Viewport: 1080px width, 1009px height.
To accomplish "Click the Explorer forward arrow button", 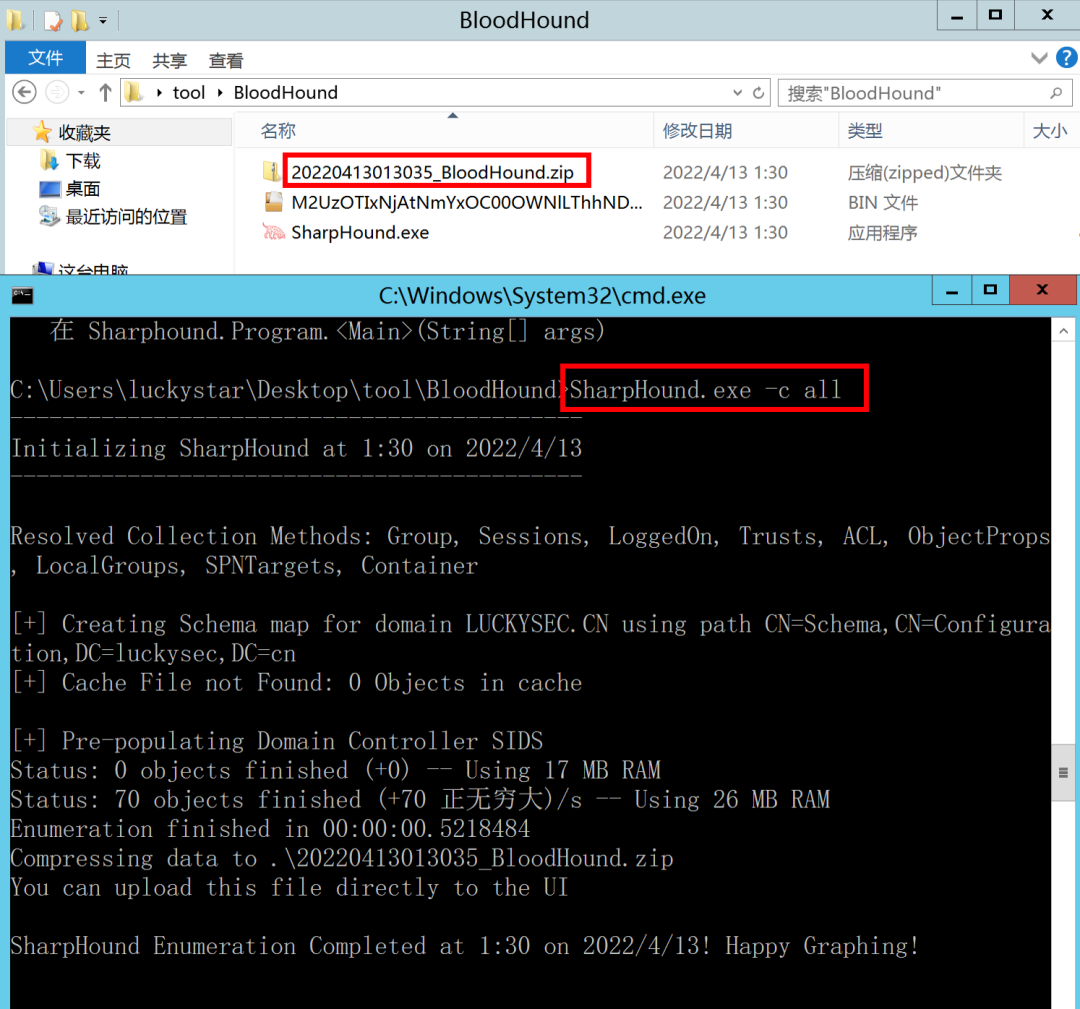I will [56, 92].
